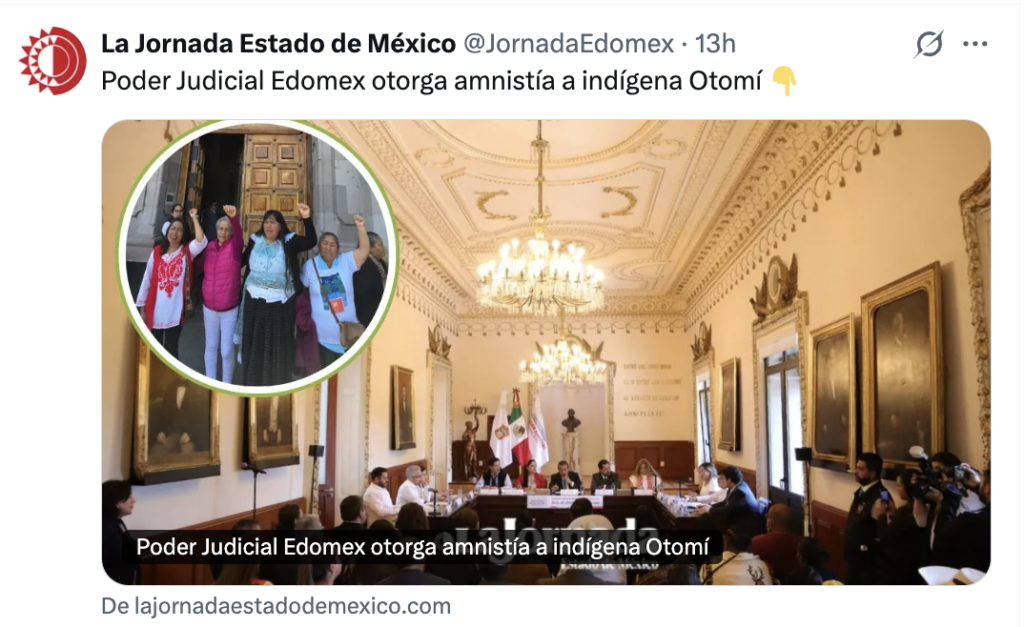Click the largest framed portrait on right wall

tap(903, 364)
